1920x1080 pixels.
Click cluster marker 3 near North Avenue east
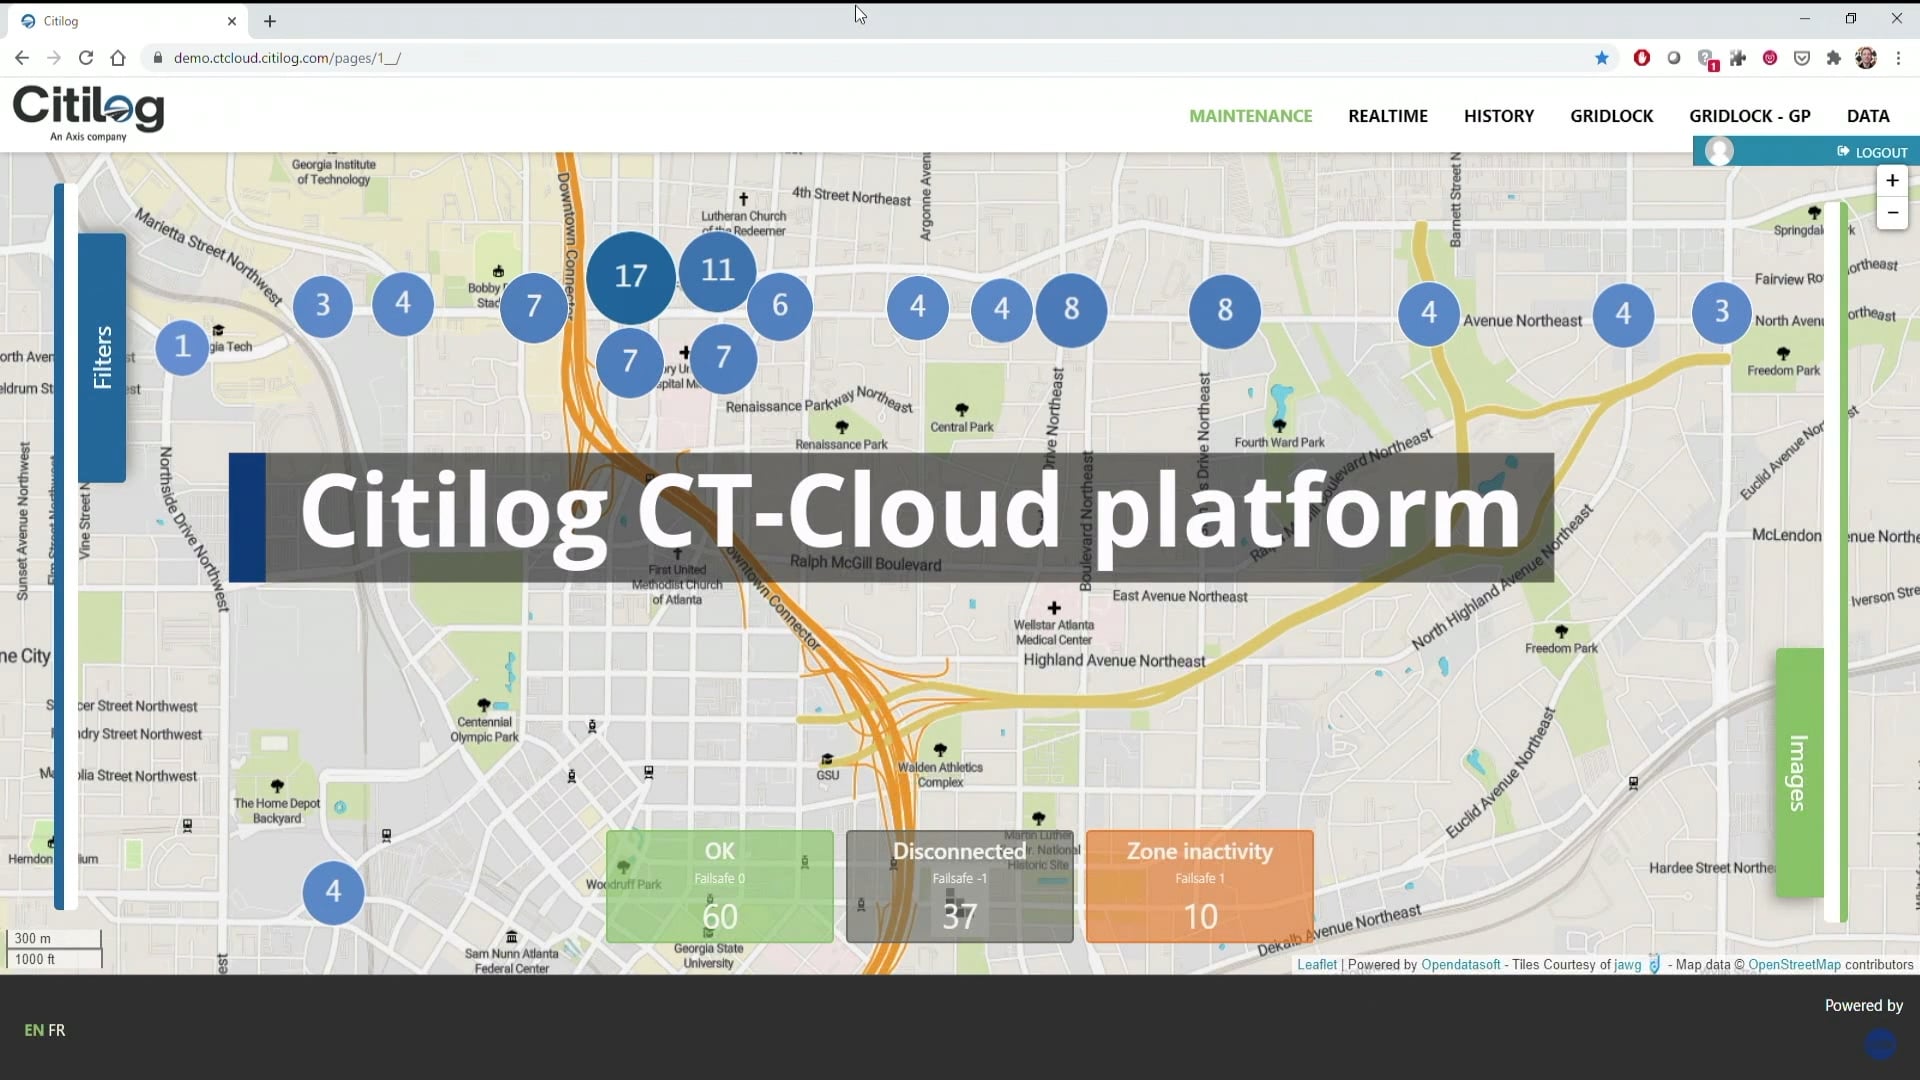pyautogui.click(x=1721, y=312)
